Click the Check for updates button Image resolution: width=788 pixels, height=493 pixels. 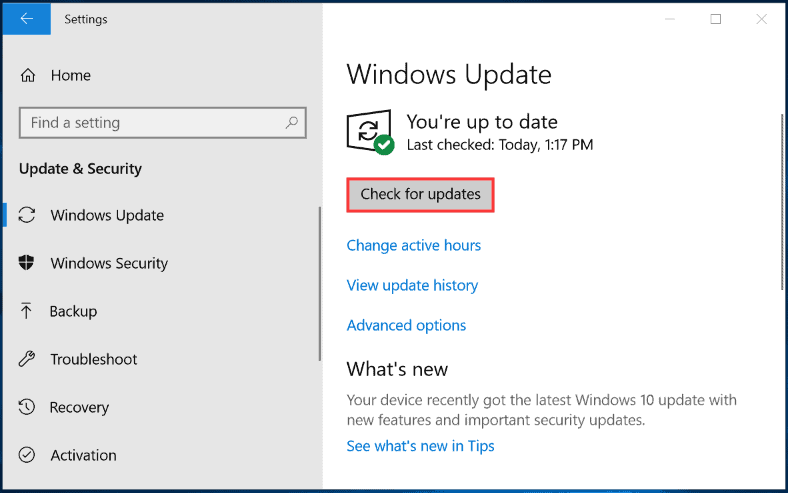pyautogui.click(x=420, y=194)
